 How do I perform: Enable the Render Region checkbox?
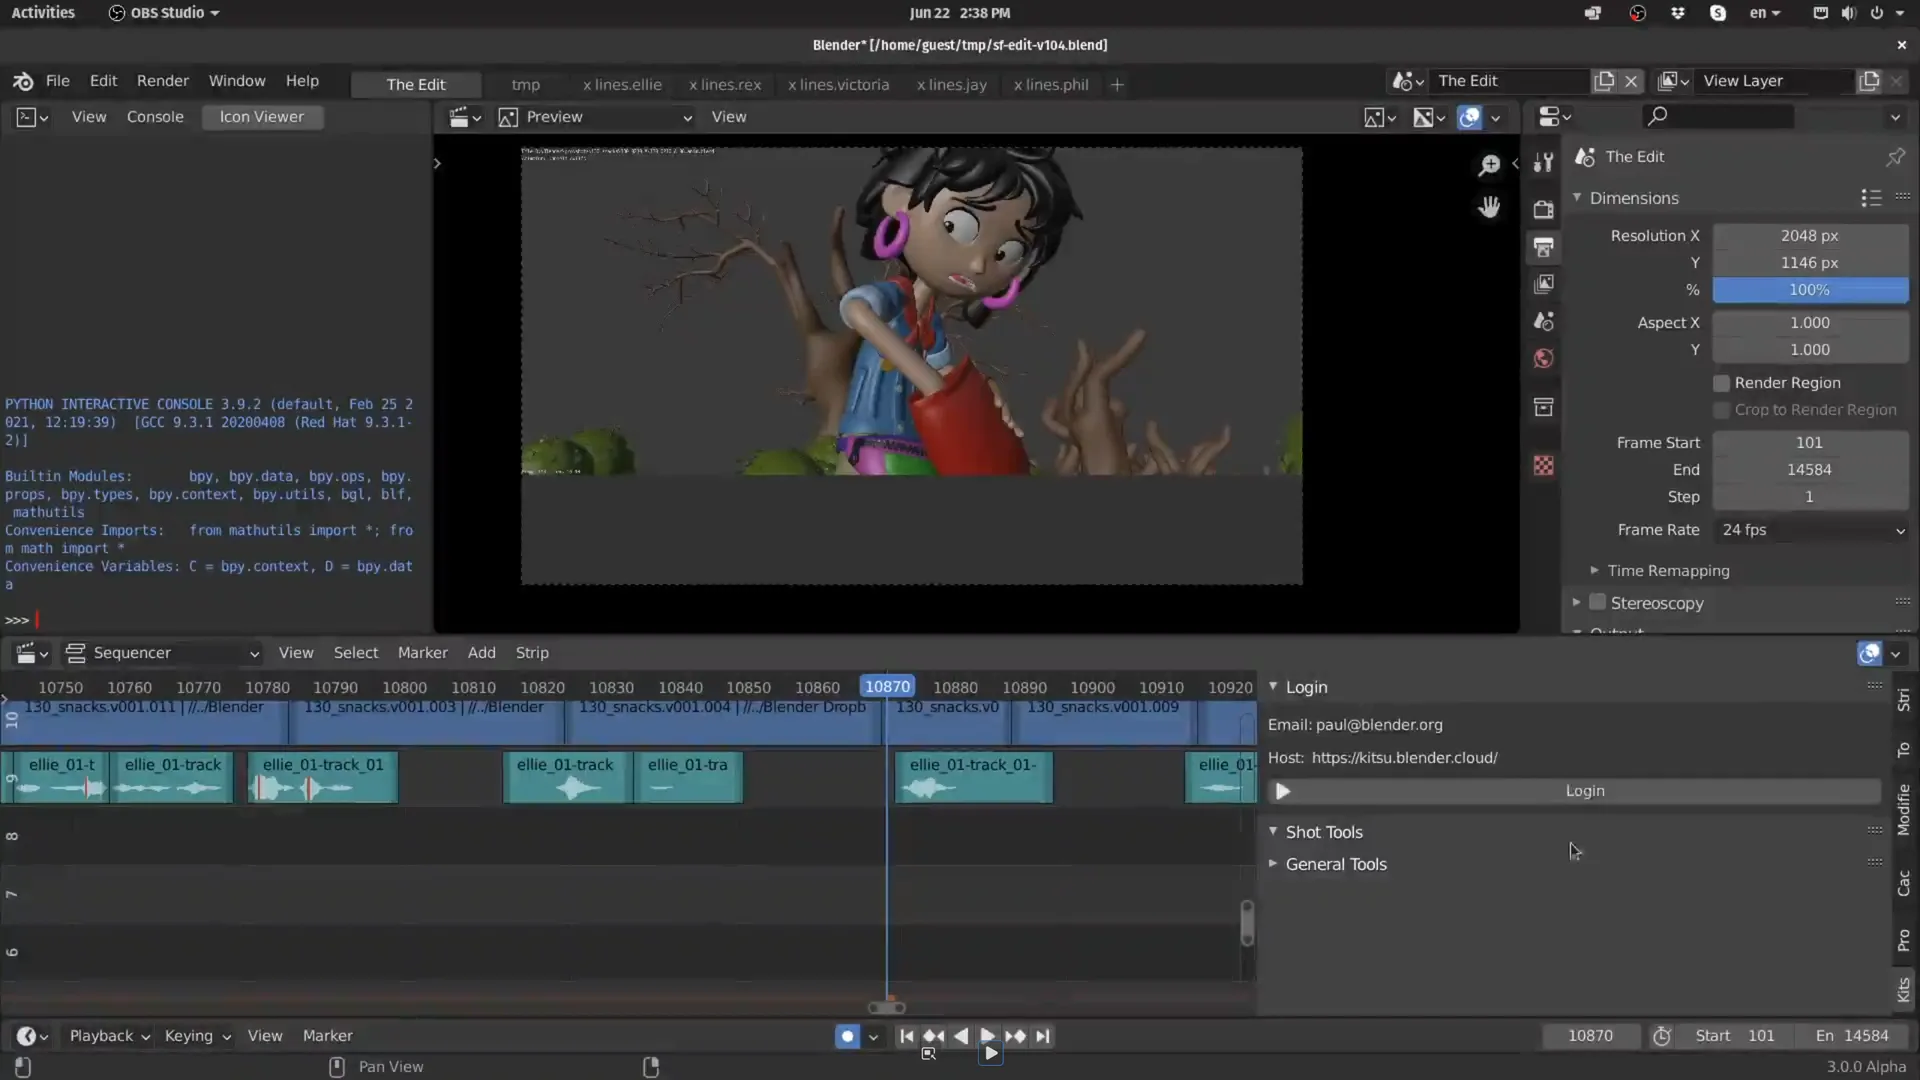[1721, 383]
